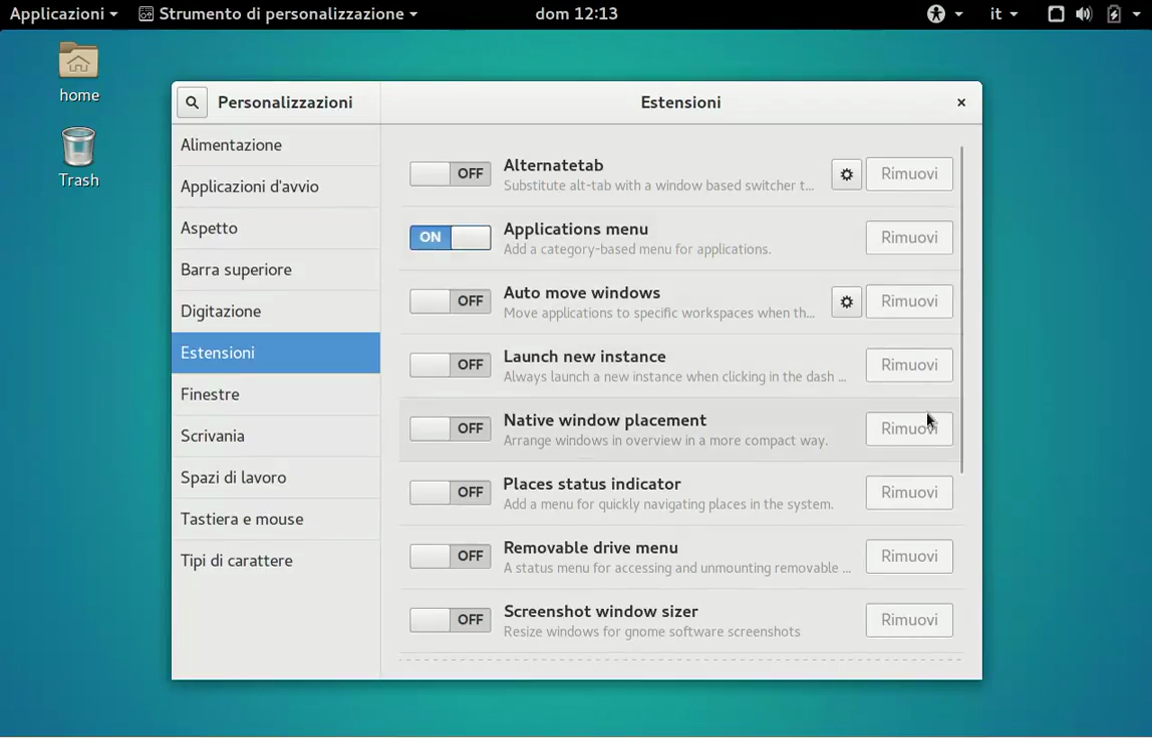Image resolution: width=1152 pixels, height=738 pixels.
Task: Click Rimuovi for Screenshot window sizer
Action: tap(908, 620)
